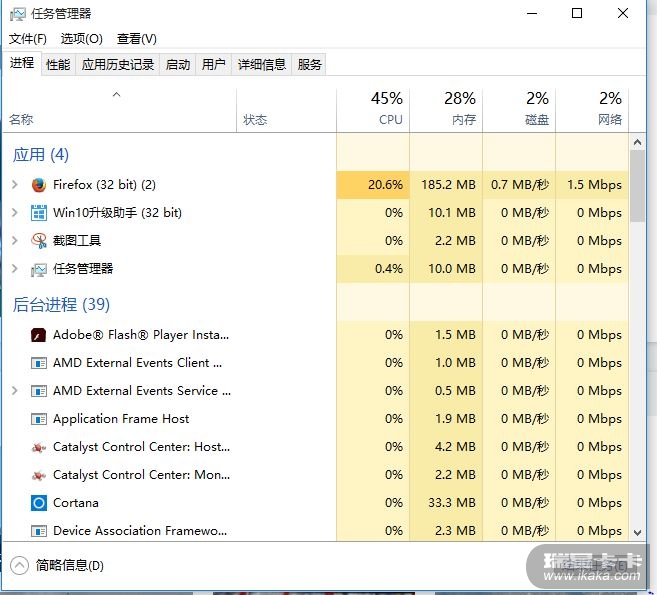Click the Application Frame Host icon

39,419
